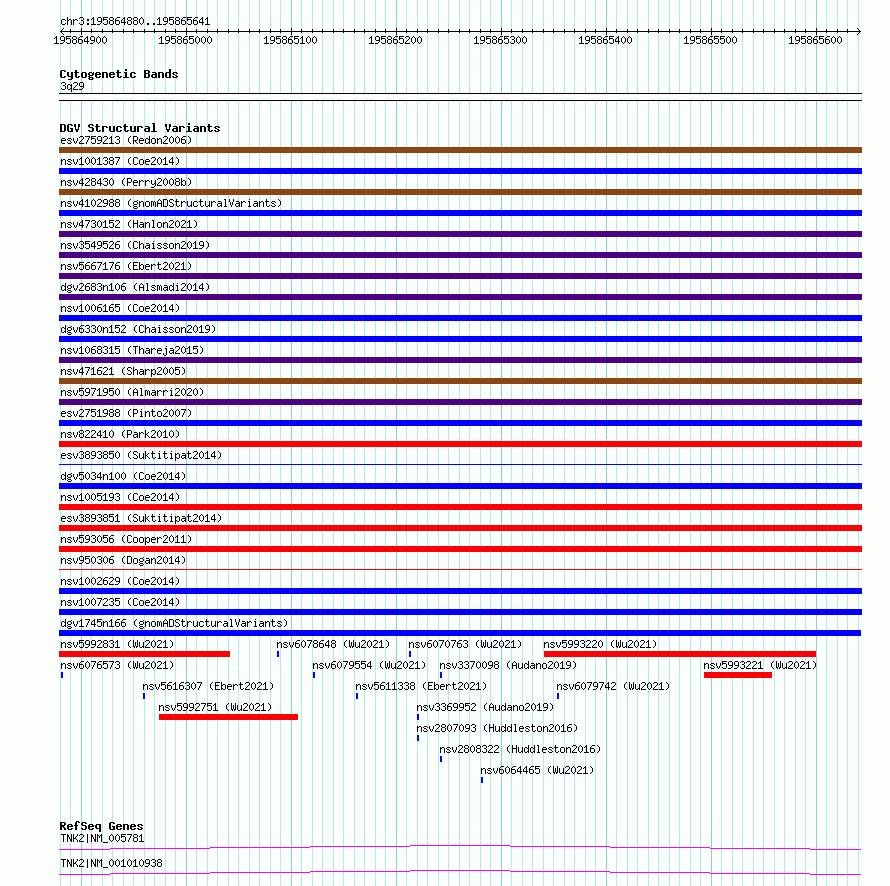The image size is (890, 886).
Task: Click ruler position 195865000
Action: tap(185, 40)
